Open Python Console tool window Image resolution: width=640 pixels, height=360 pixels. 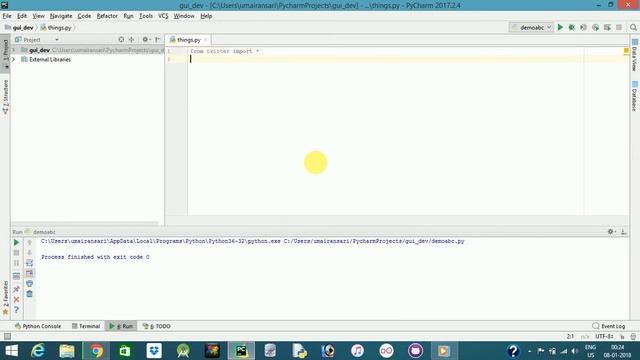[38, 326]
